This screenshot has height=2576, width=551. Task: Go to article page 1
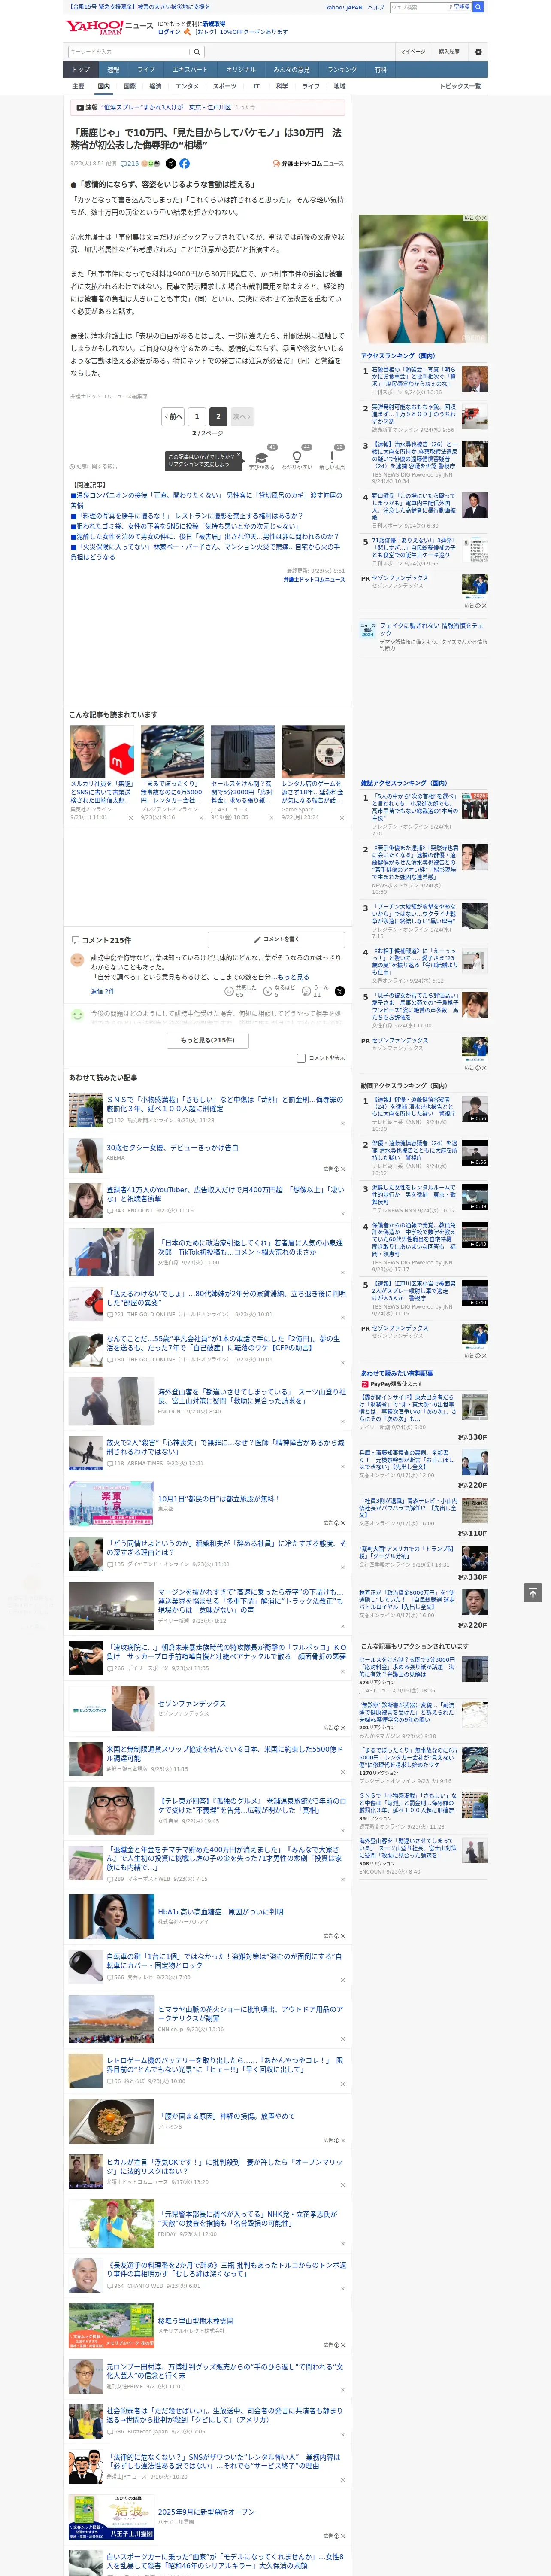197,416
